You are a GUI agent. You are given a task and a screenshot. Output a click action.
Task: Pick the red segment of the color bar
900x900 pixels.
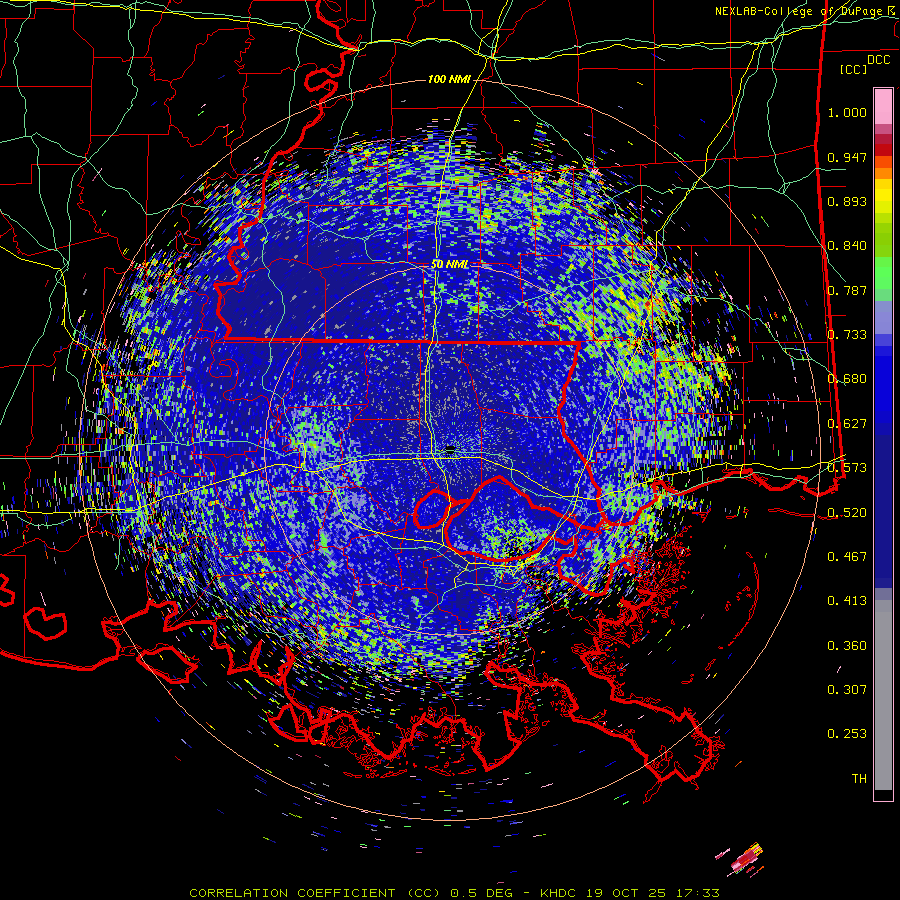pos(883,150)
